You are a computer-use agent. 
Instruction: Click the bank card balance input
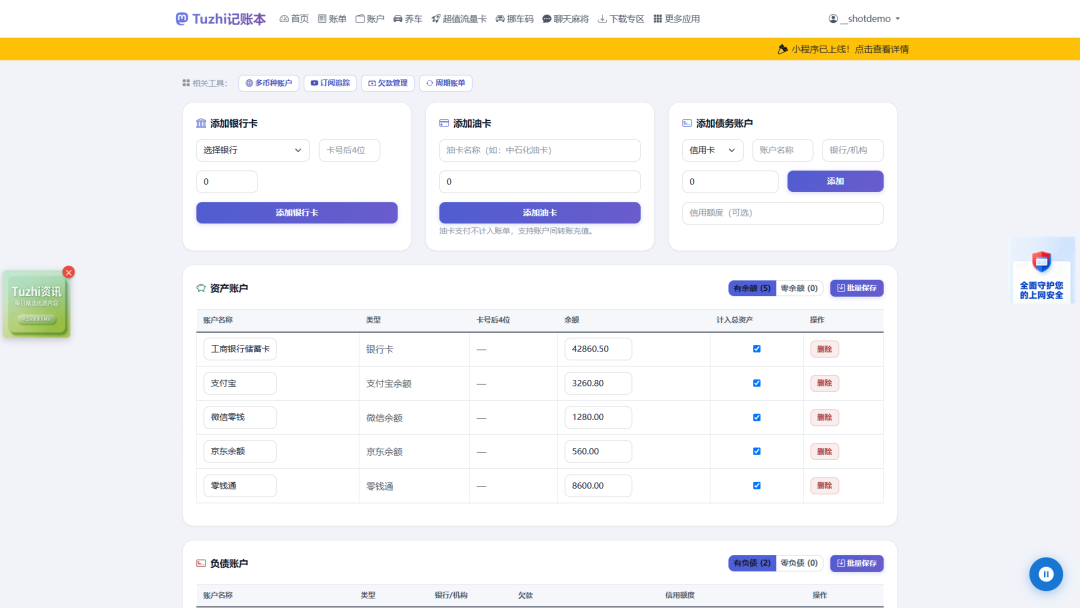(x=227, y=182)
